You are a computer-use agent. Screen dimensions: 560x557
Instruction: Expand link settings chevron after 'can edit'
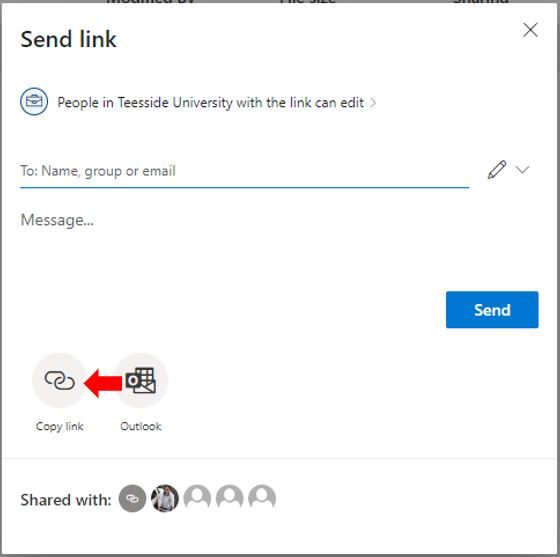tap(373, 103)
